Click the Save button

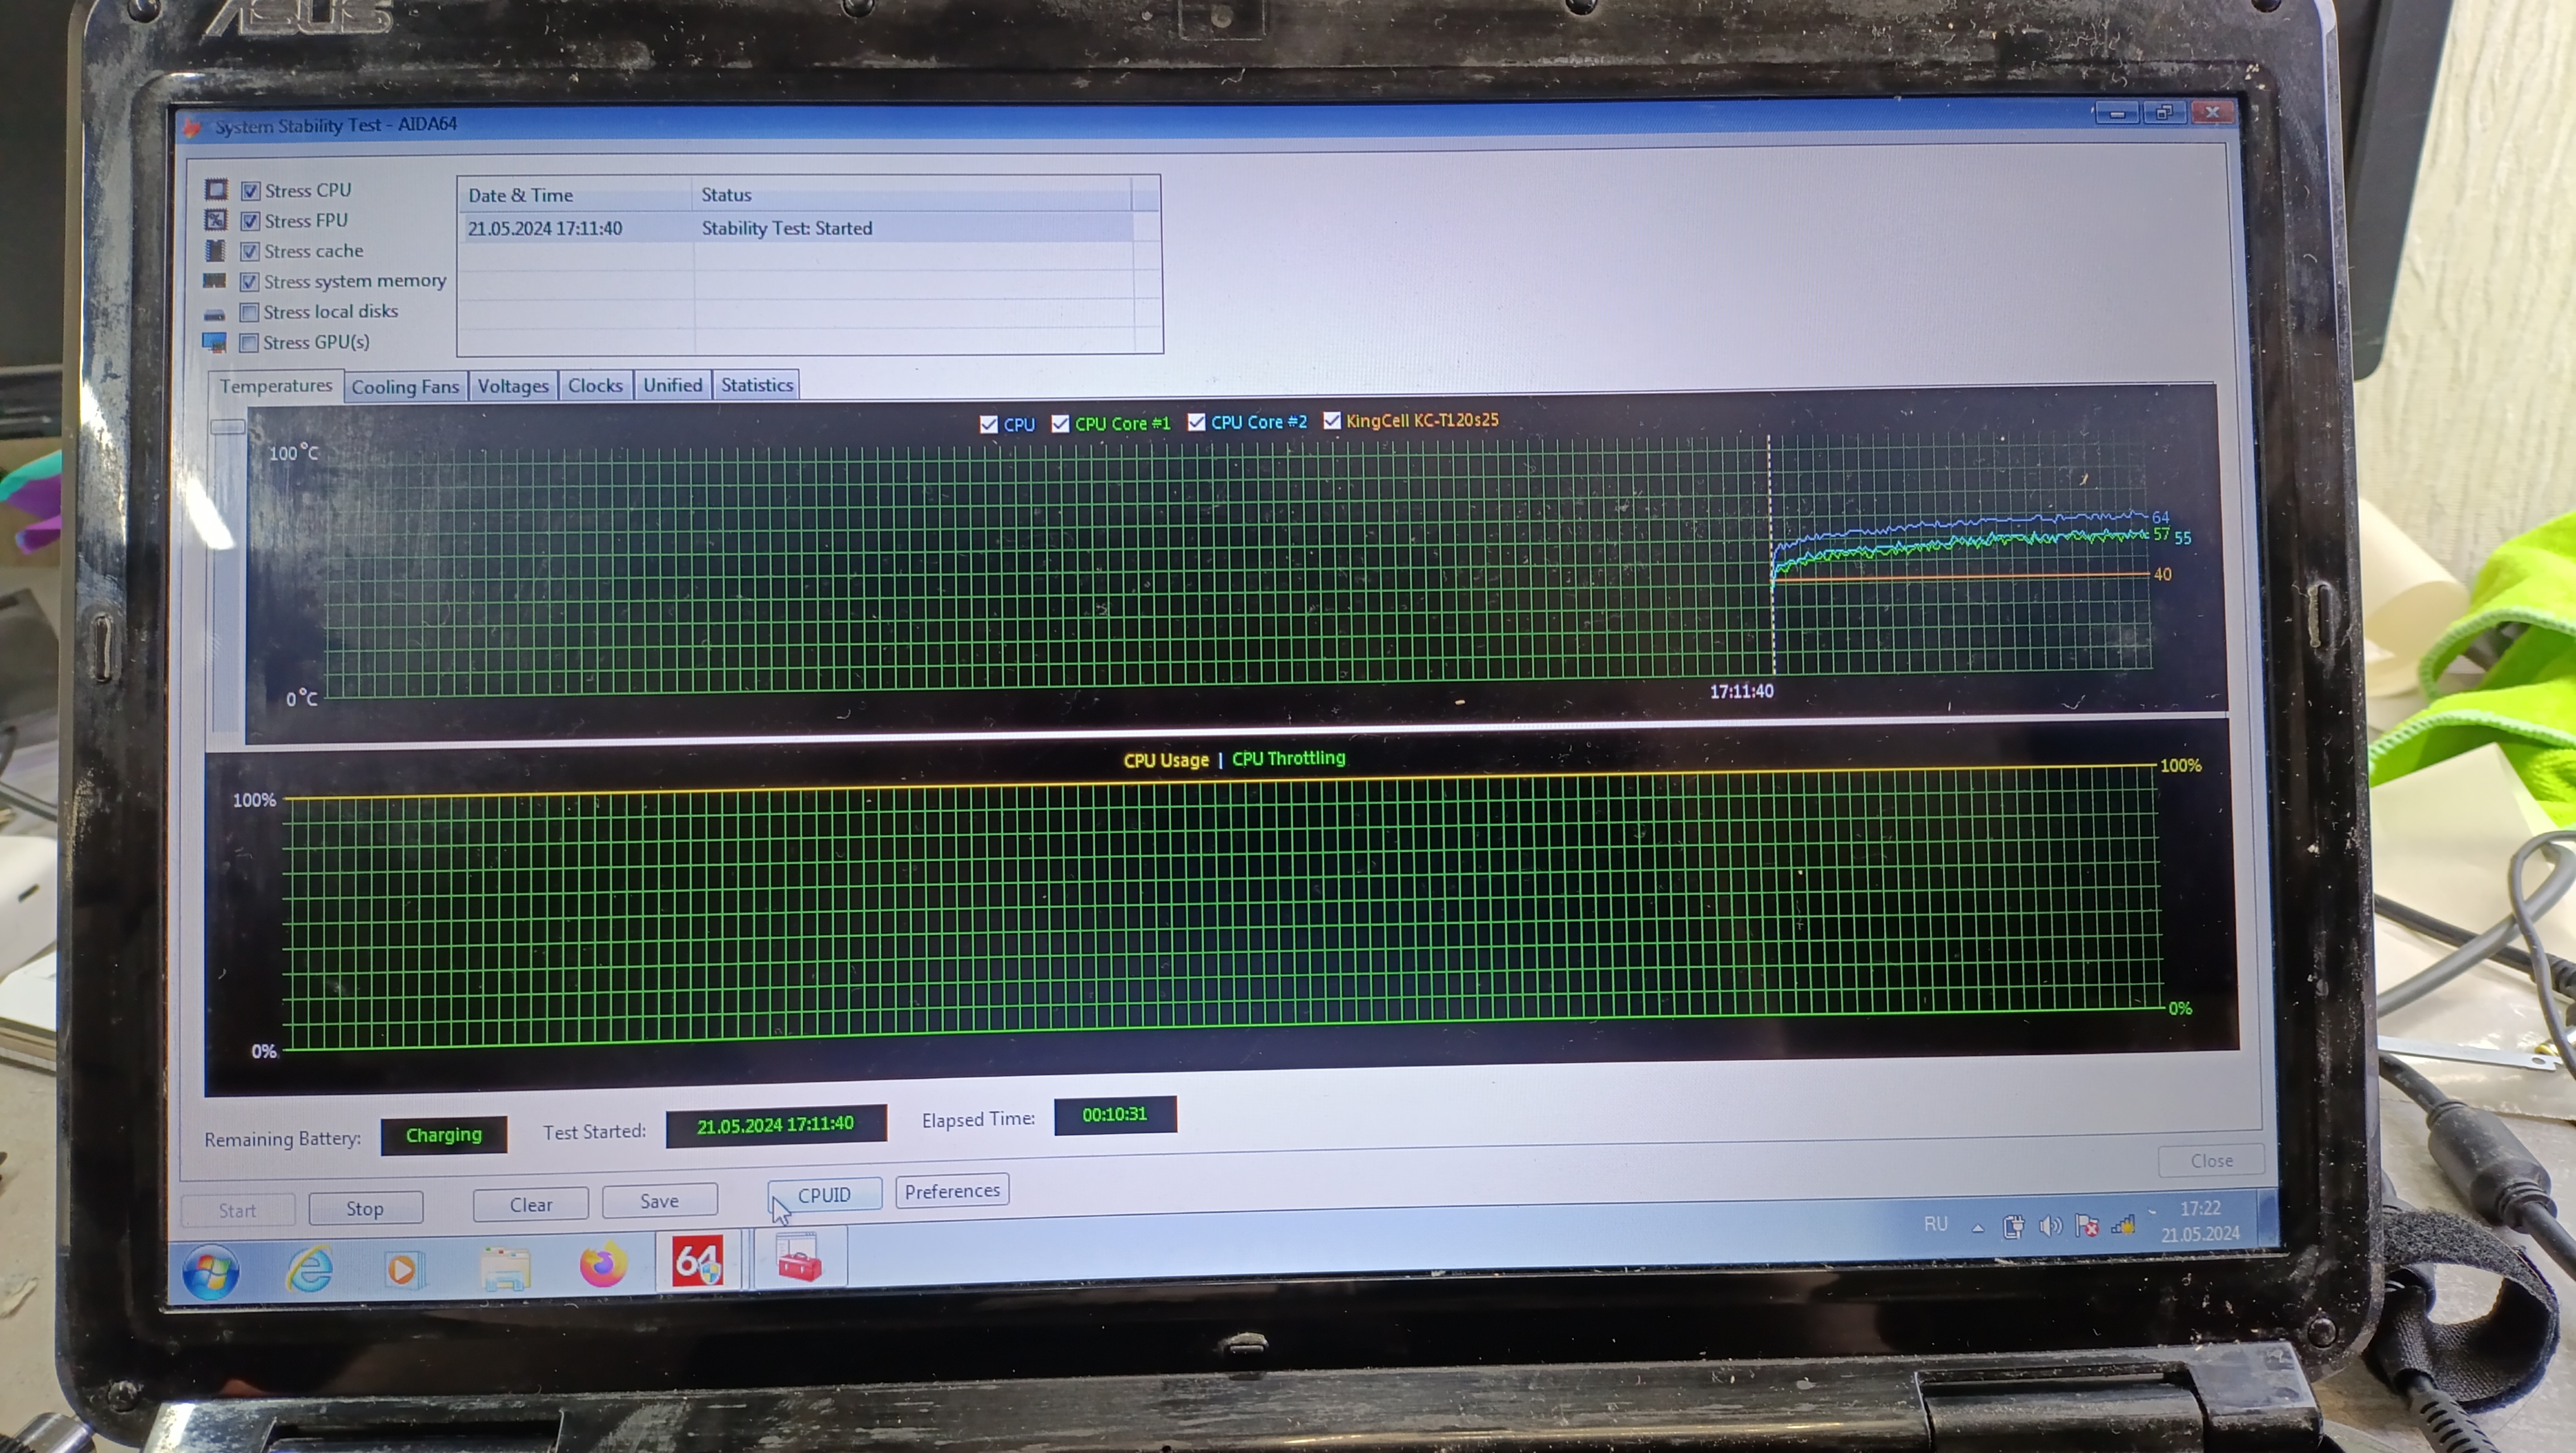[x=660, y=1200]
